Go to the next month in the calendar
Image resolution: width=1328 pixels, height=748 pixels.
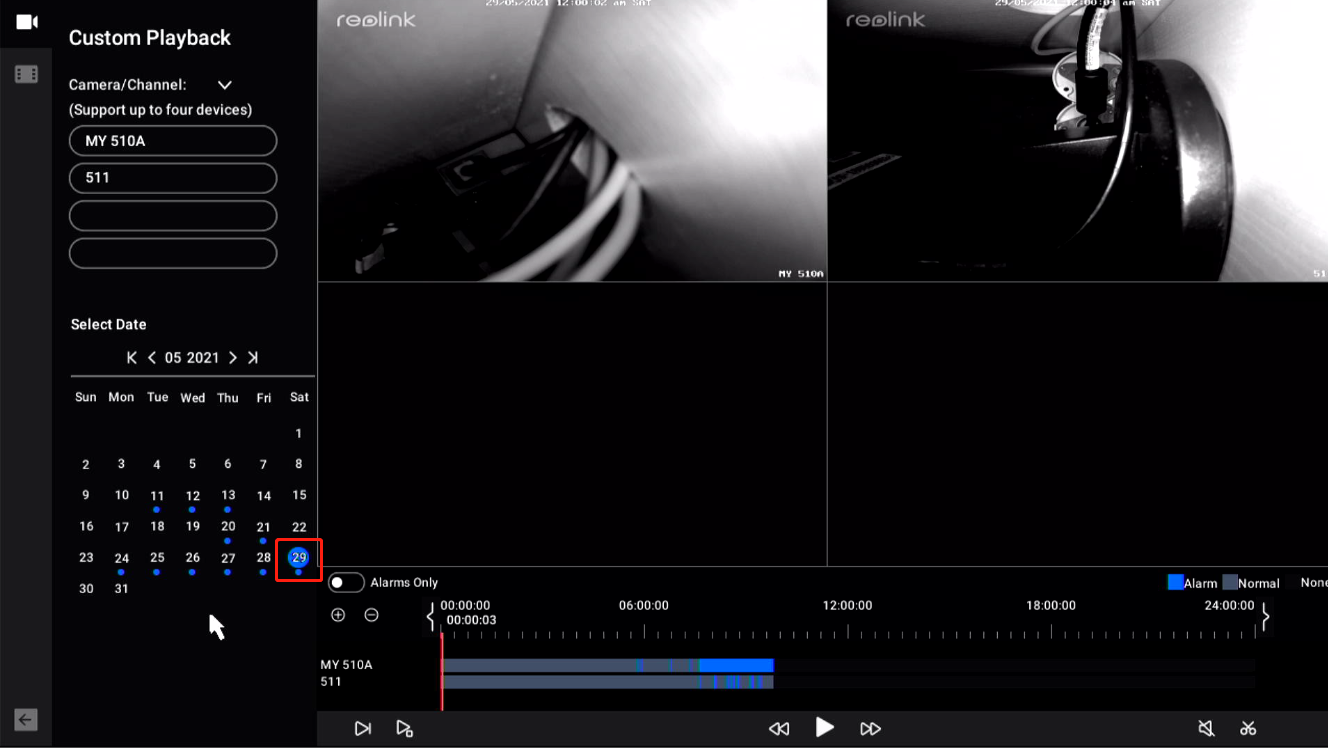click(233, 357)
